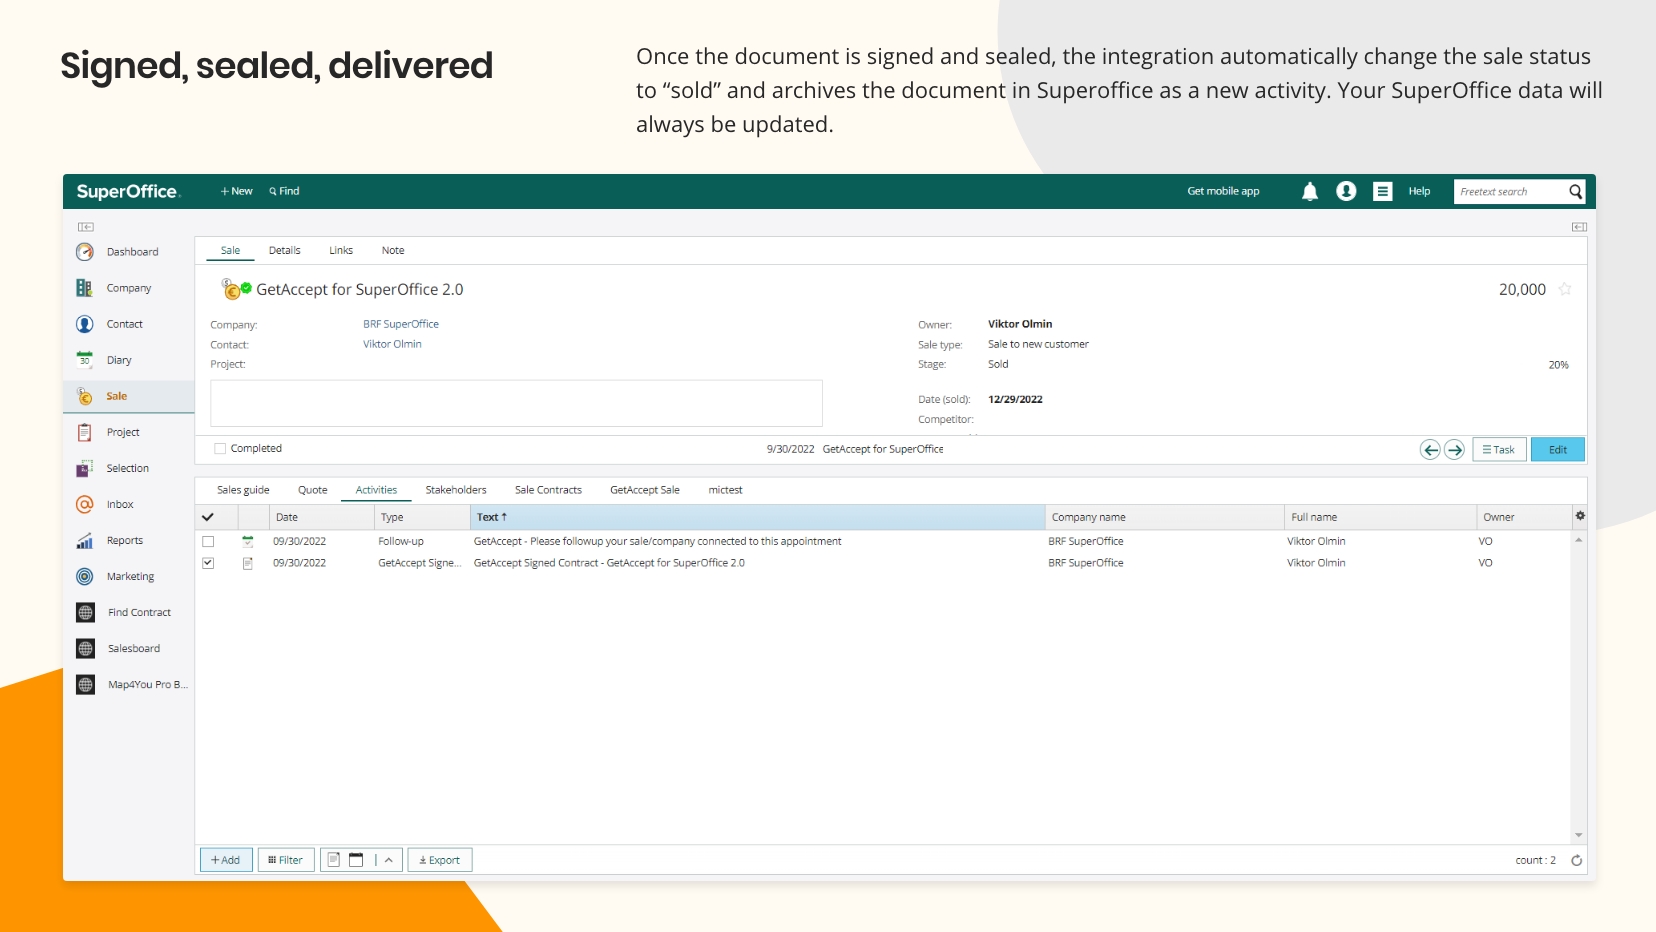Screen dimensions: 1656x932
Task: Uncheck the GetAccept Signed Contract row checkbox
Action: 208,563
